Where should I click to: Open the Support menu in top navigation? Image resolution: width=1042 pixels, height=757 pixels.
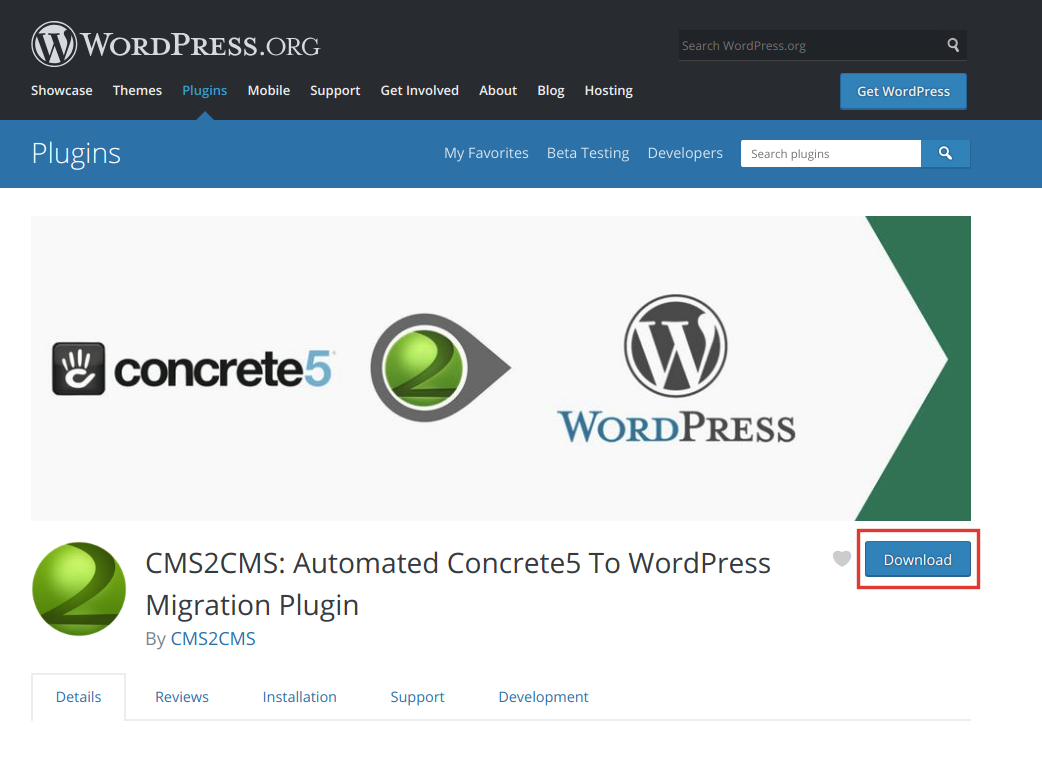335,90
